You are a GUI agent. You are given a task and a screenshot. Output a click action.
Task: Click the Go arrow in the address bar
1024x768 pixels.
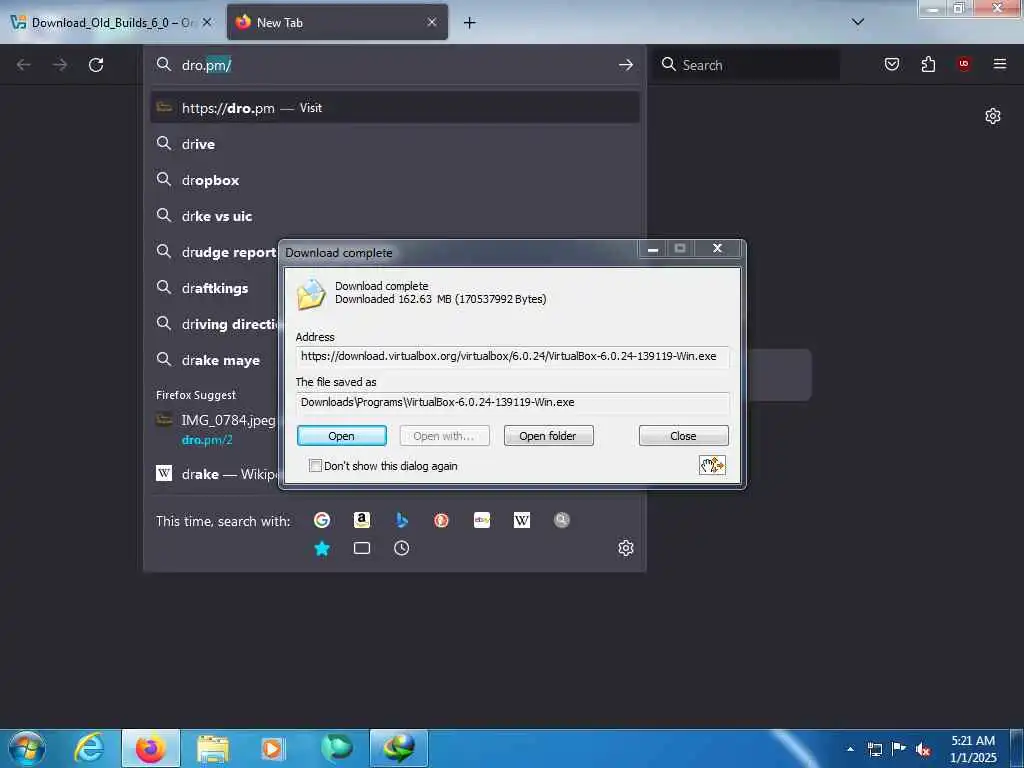[626, 65]
